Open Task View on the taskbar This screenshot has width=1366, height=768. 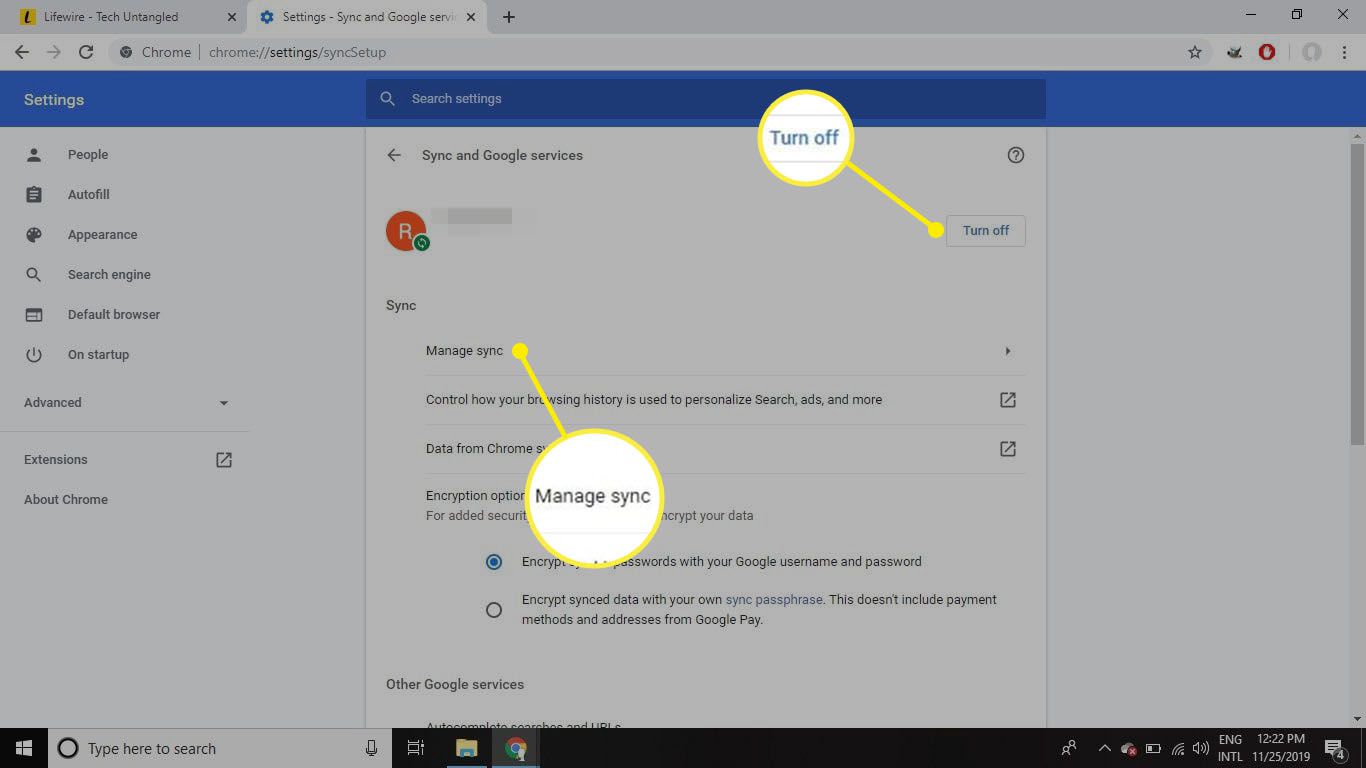tap(416, 748)
